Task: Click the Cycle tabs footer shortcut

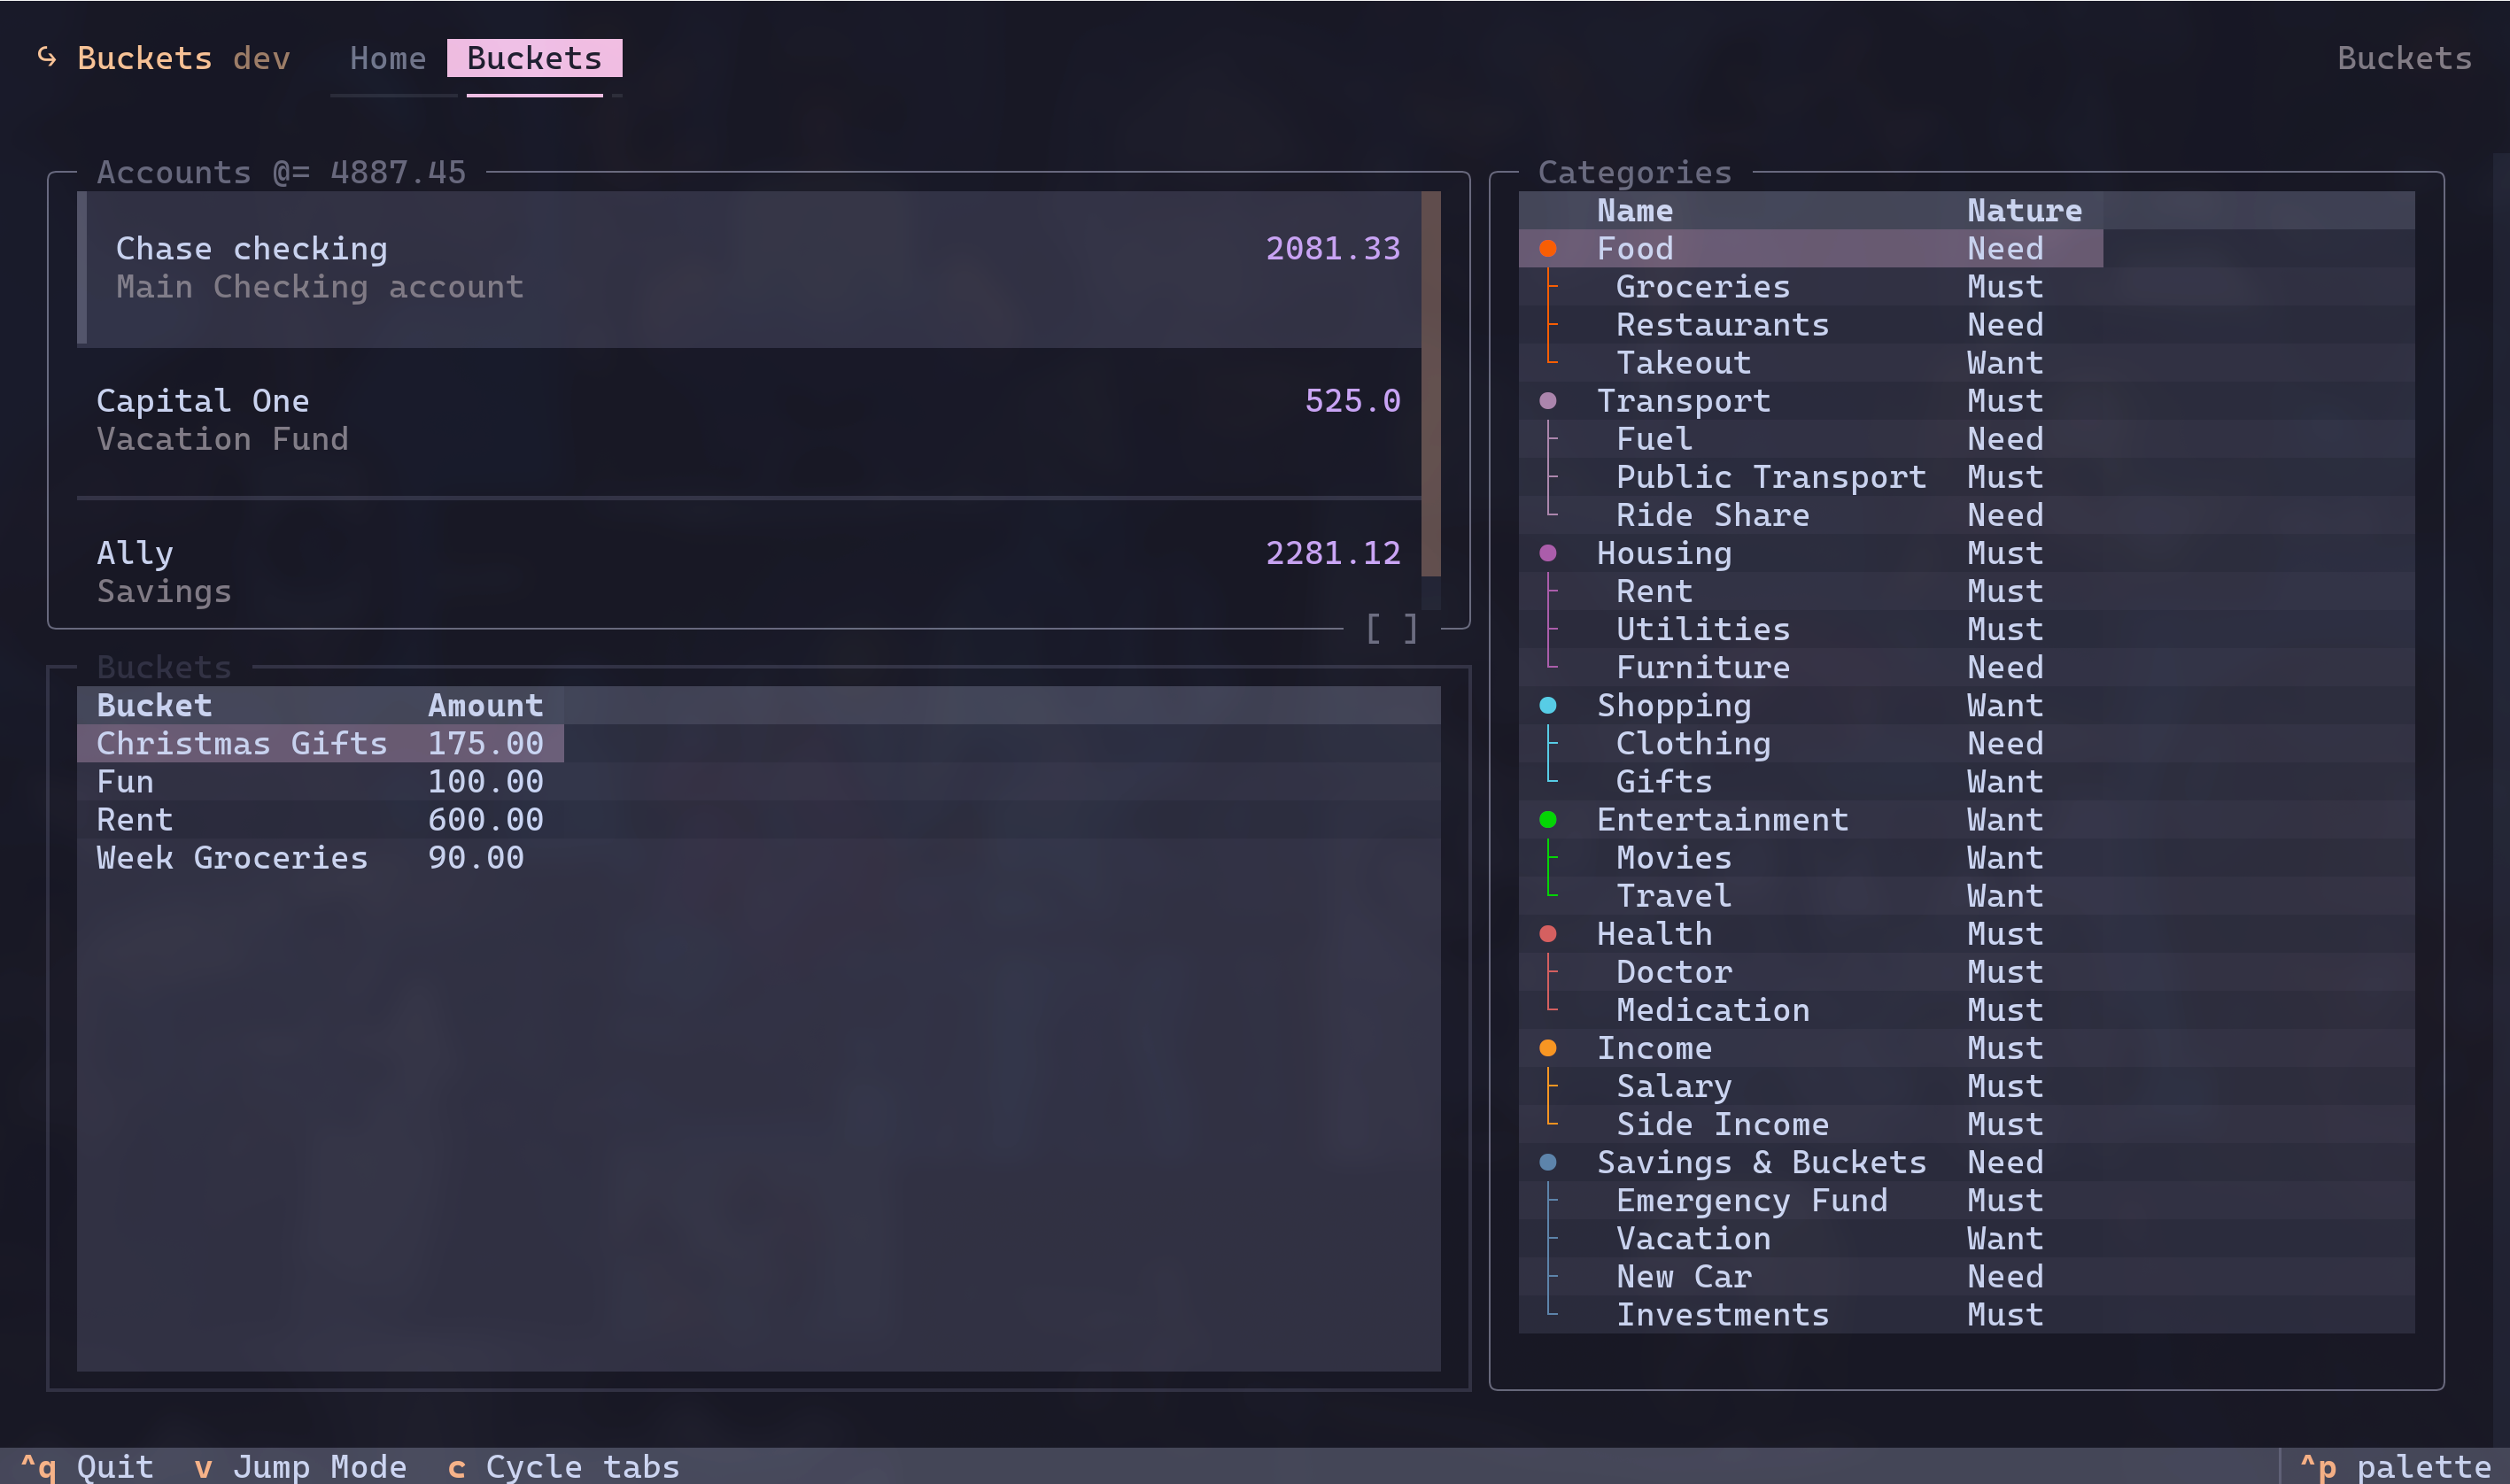Action: tap(563, 1466)
